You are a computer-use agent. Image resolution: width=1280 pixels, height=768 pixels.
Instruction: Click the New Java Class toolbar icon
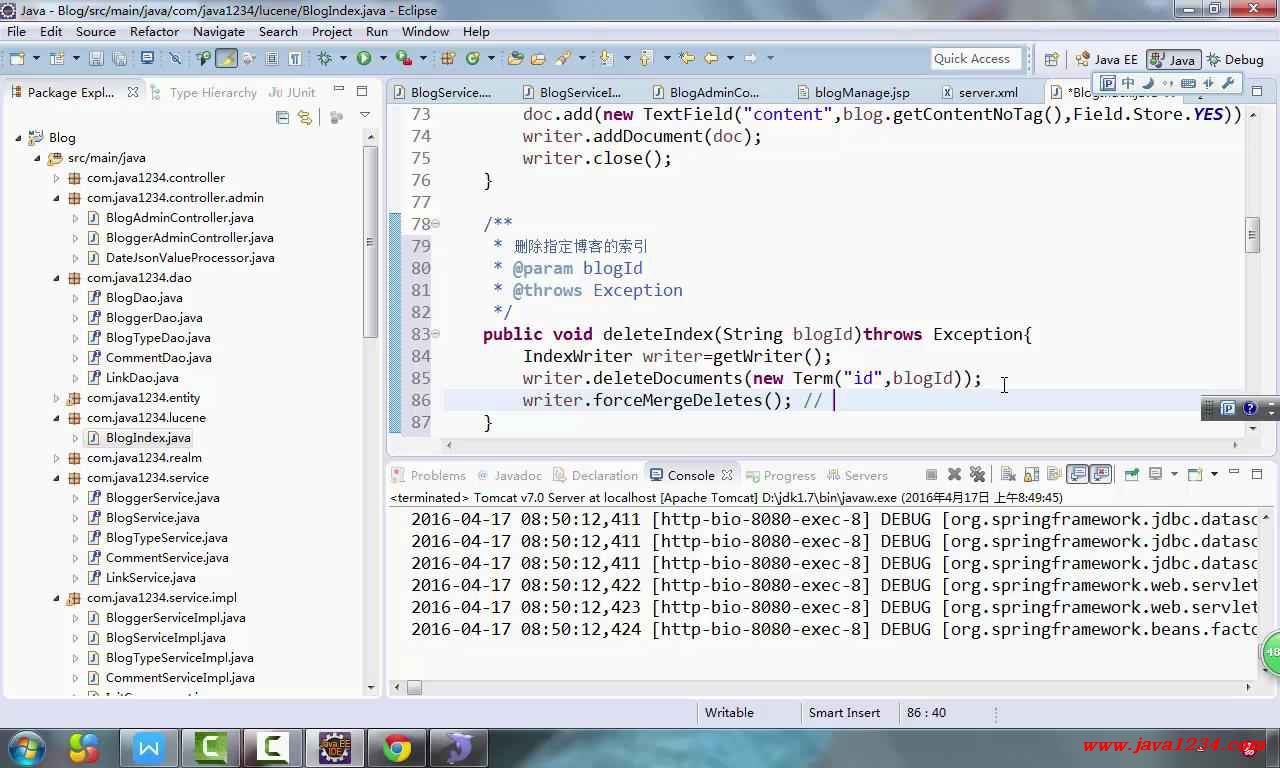[x=473, y=58]
